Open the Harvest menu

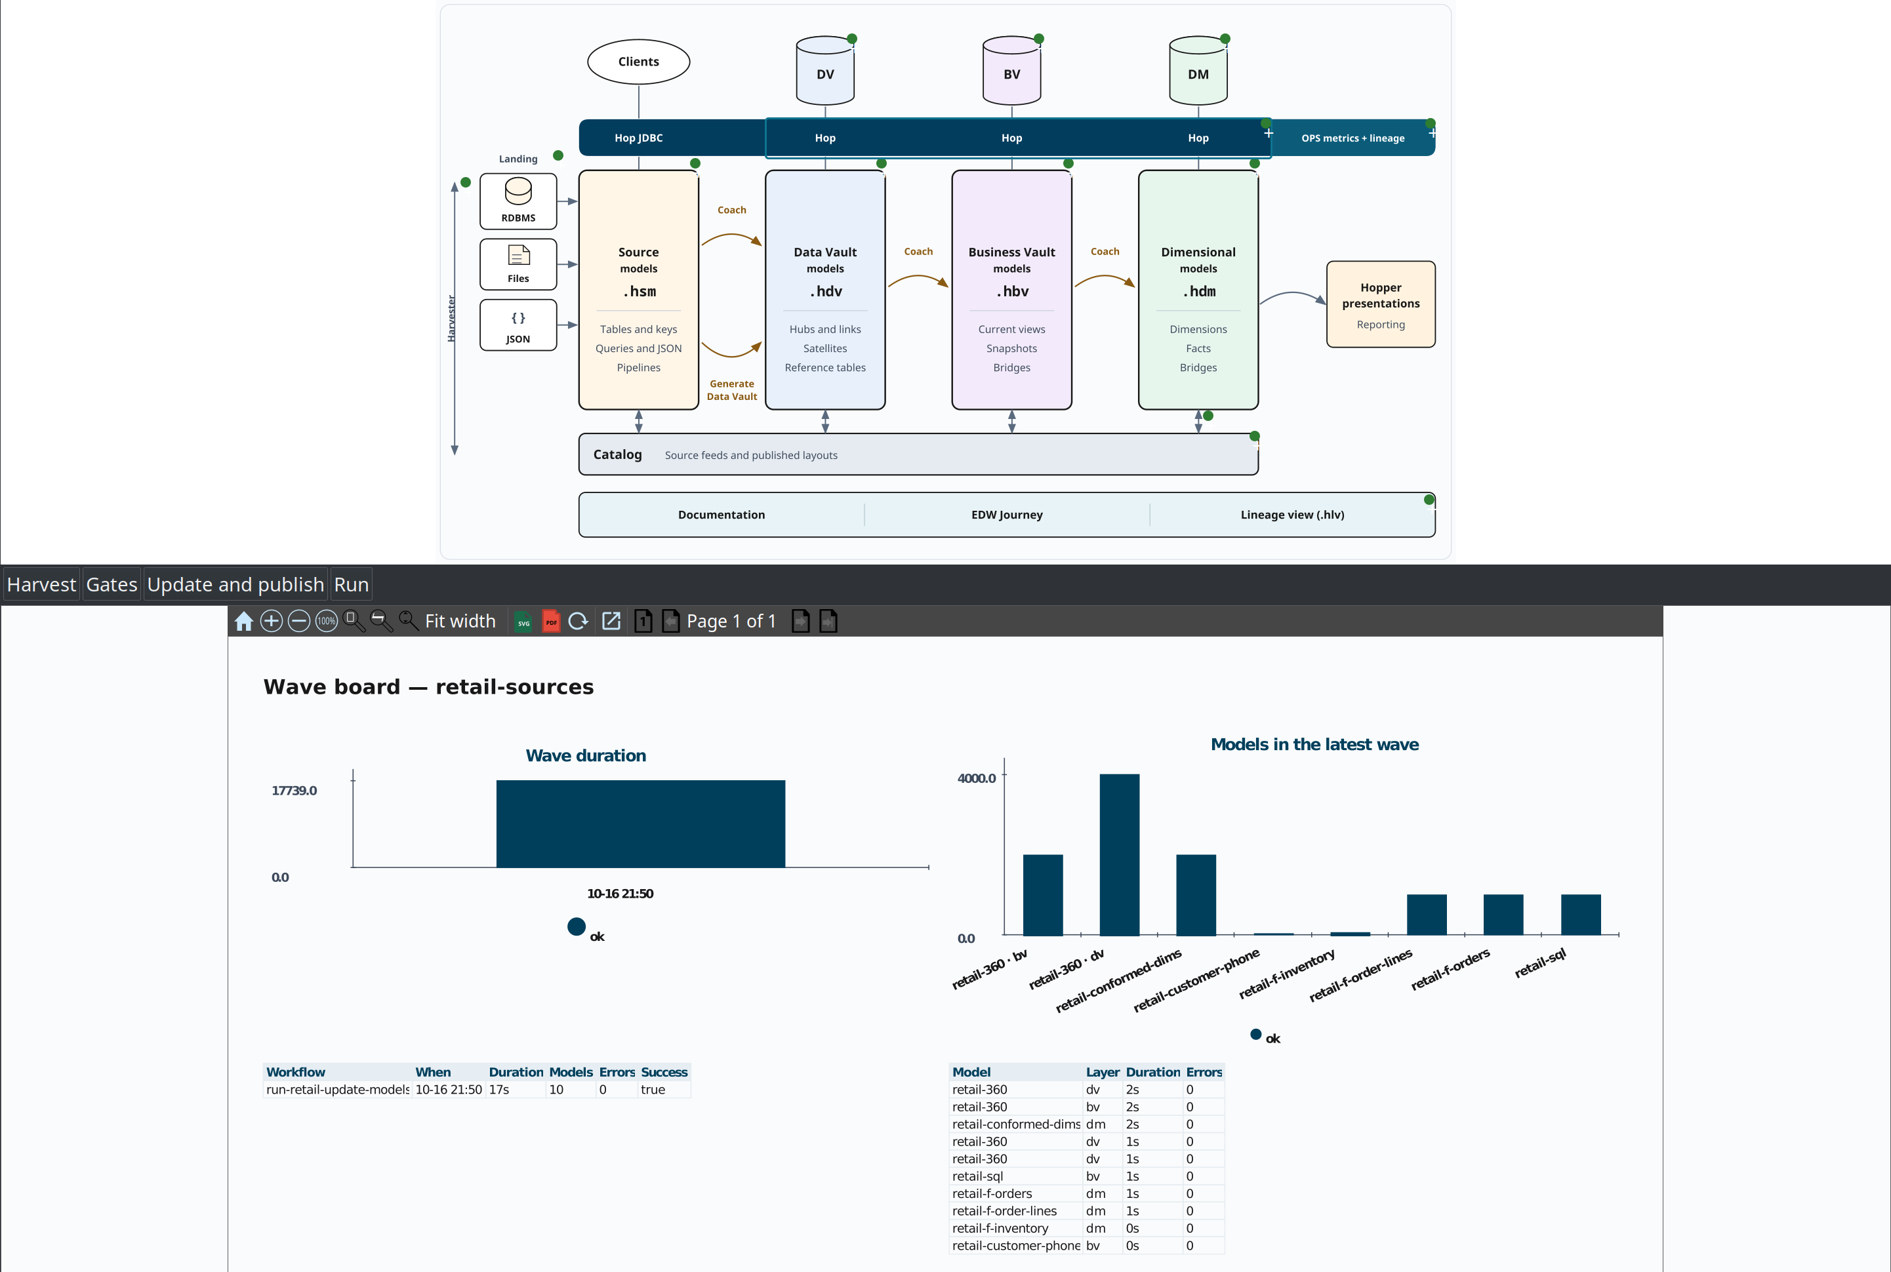point(41,584)
